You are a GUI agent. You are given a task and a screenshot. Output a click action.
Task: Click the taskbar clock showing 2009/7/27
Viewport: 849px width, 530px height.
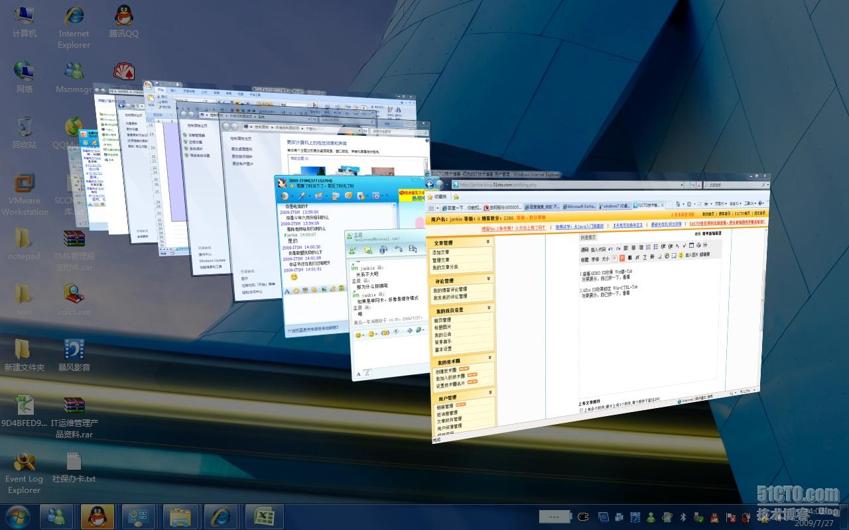817,518
